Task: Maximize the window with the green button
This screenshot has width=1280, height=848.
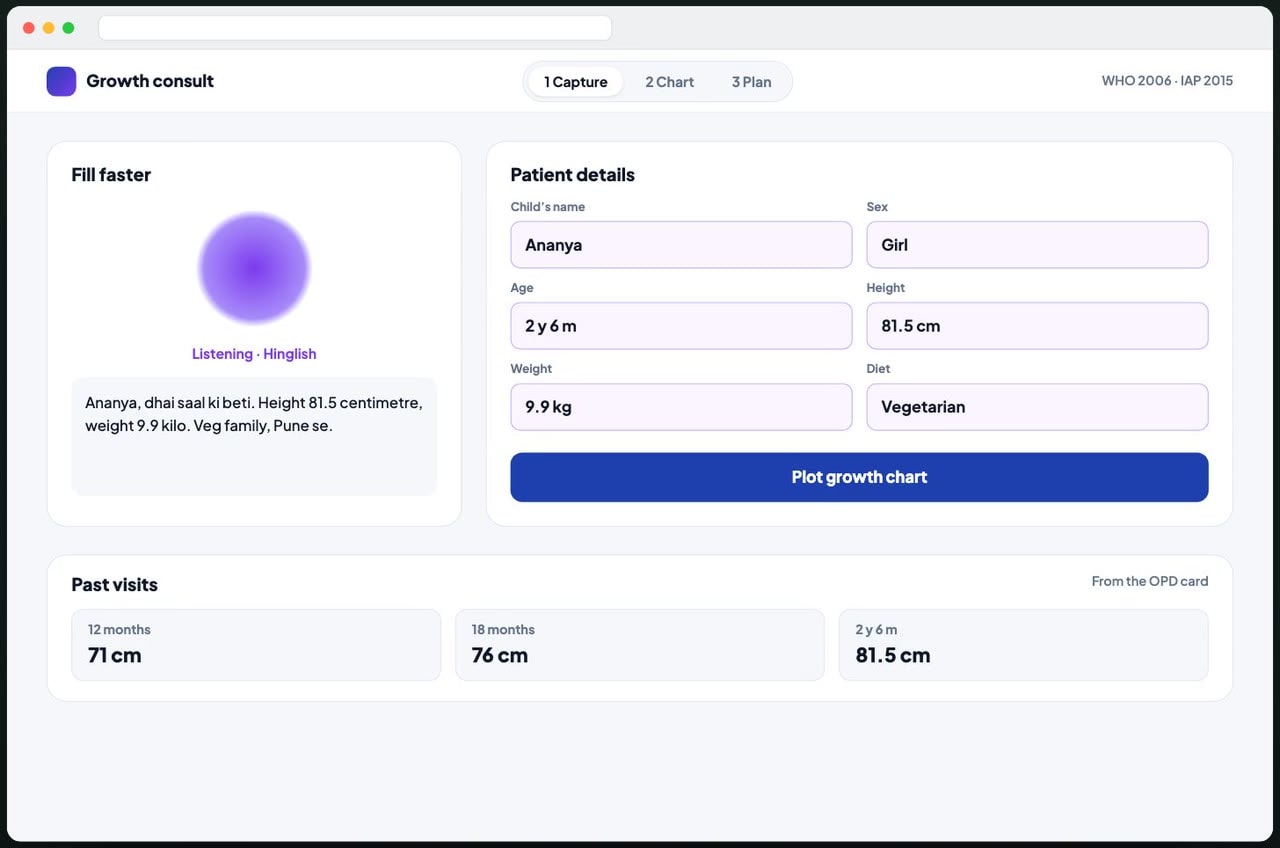Action: (x=69, y=28)
